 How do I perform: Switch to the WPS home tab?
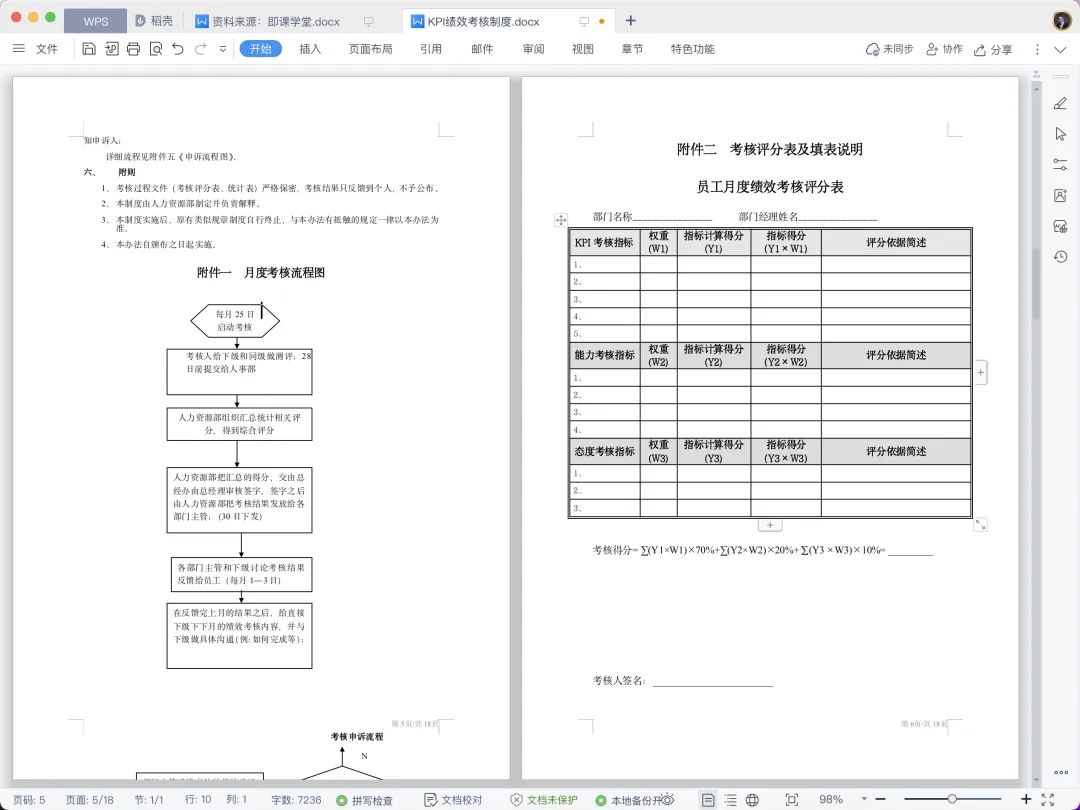[96, 21]
